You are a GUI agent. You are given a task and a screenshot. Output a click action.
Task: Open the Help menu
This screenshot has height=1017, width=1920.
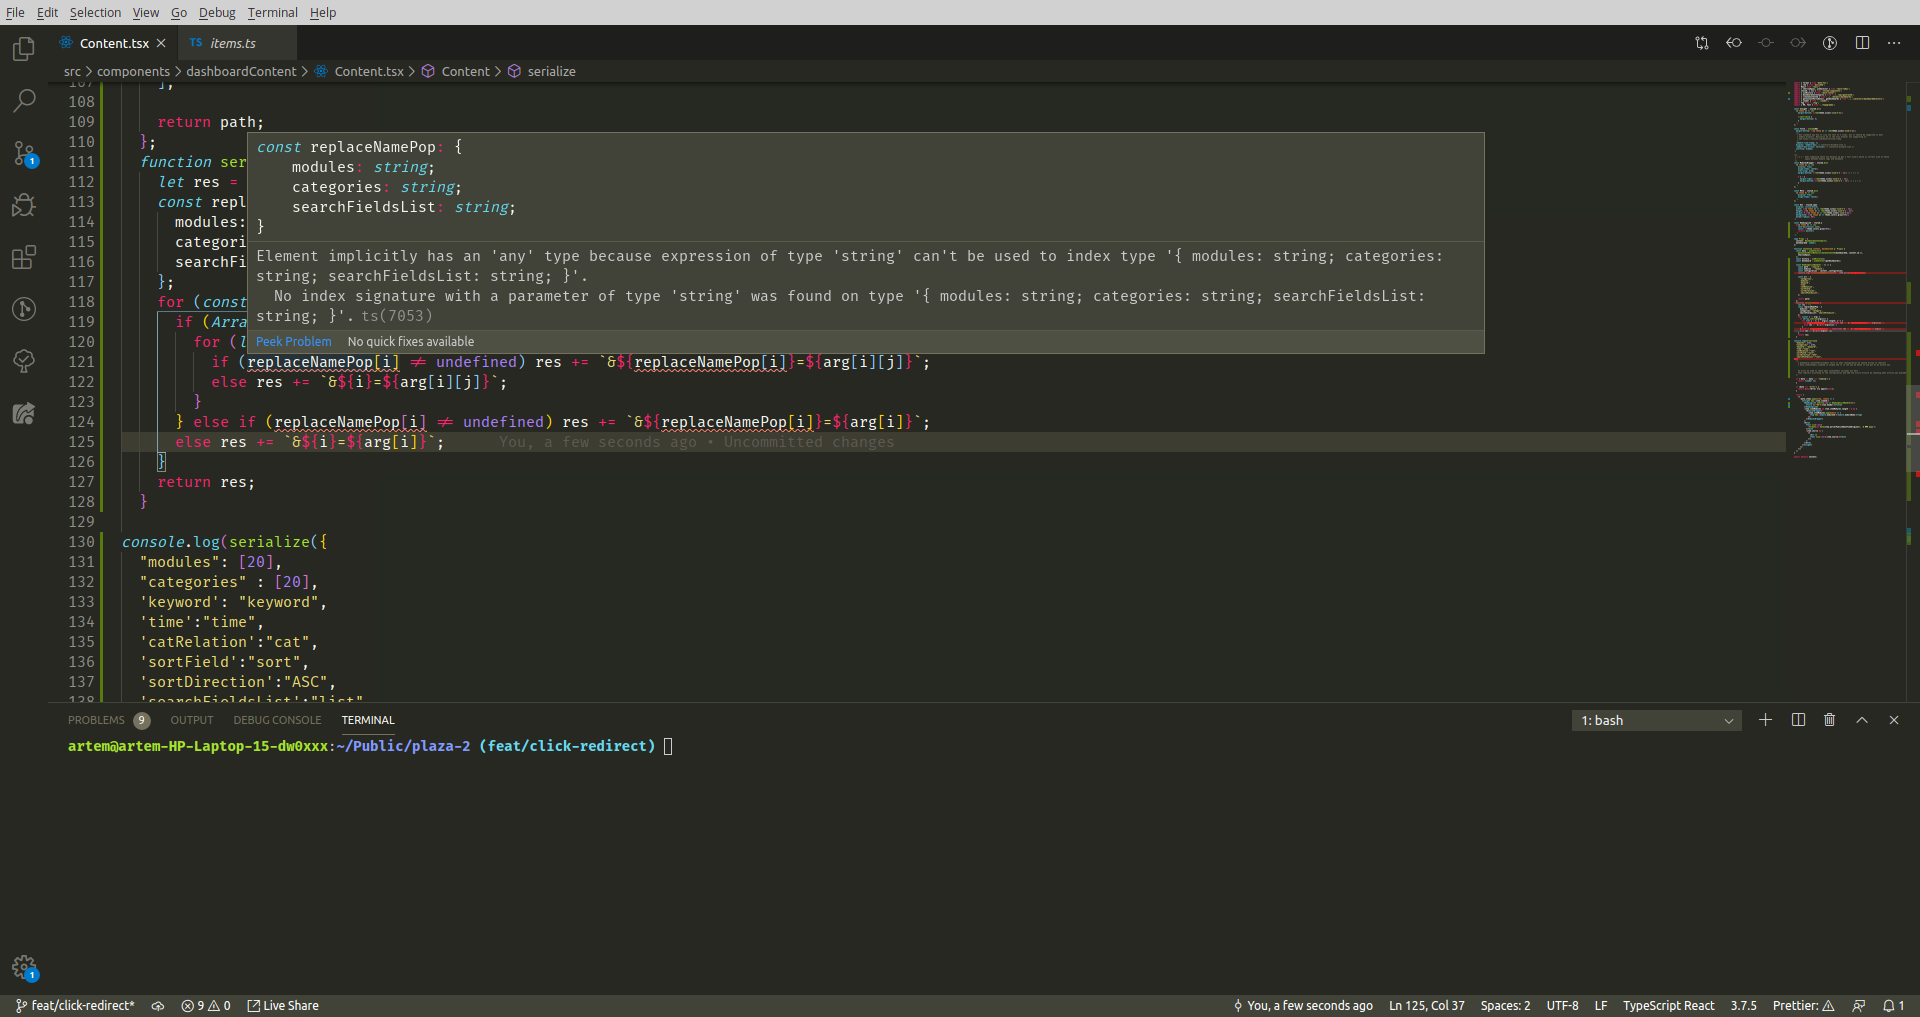(323, 12)
